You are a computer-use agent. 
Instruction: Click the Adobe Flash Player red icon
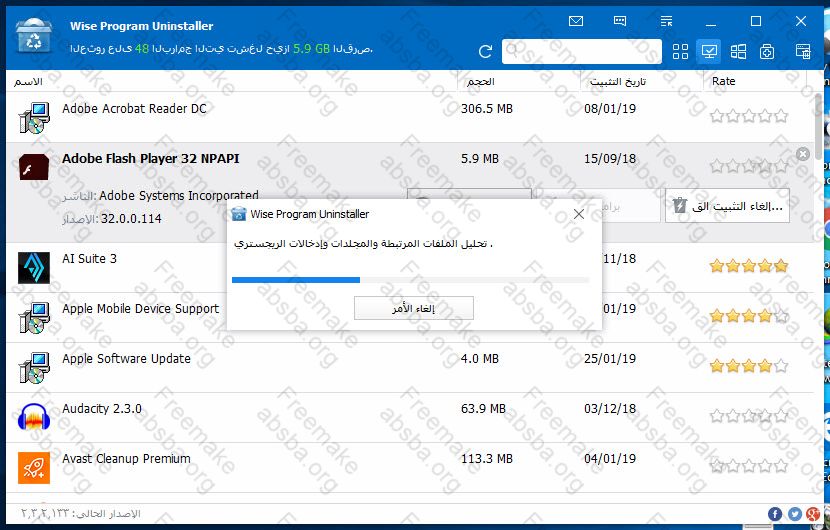point(34,167)
